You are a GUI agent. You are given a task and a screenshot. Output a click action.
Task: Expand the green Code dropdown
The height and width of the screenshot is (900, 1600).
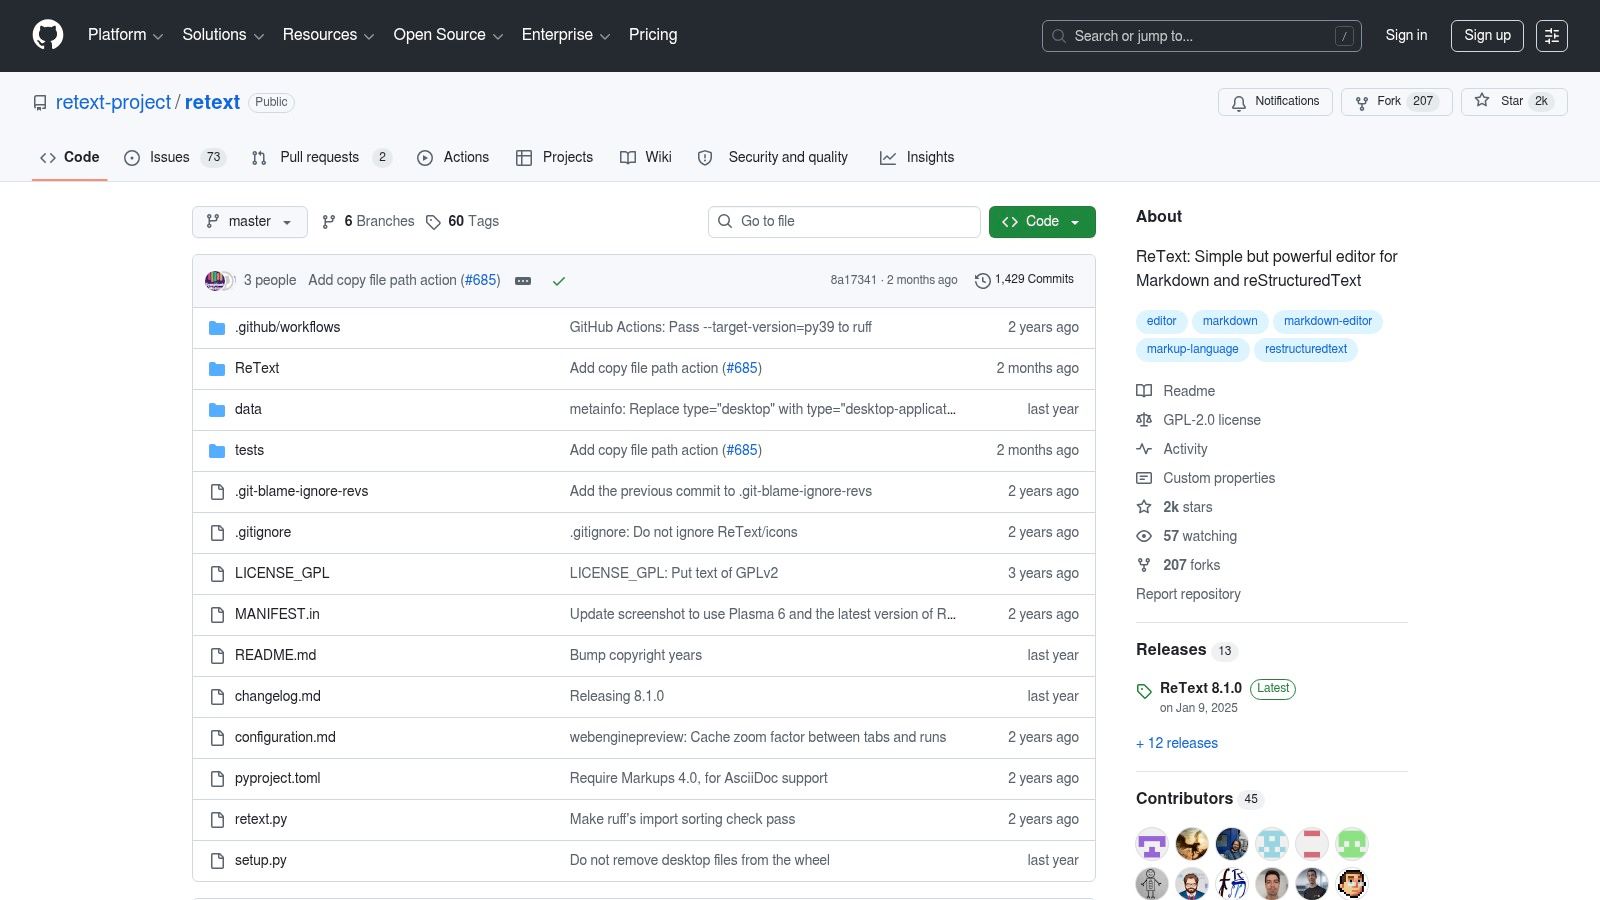pos(1042,222)
